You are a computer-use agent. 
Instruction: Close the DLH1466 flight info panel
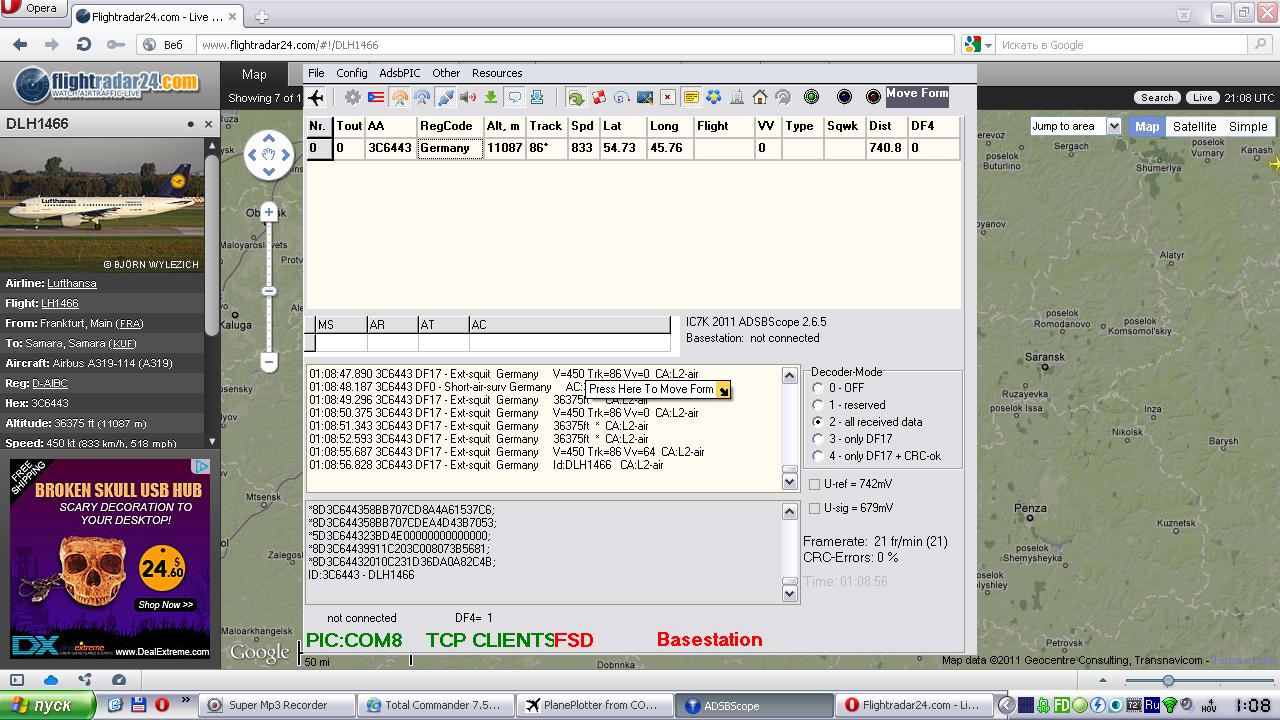[x=209, y=124]
